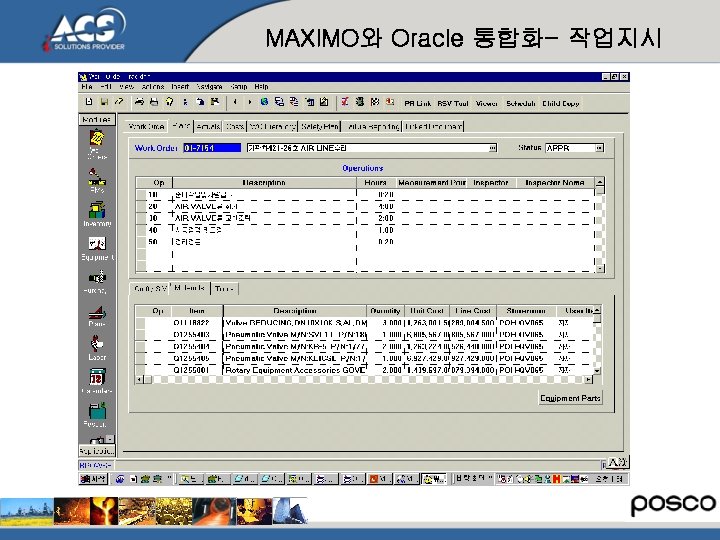This screenshot has width=720, height=540.
Task: Open the Setup menu
Action: [x=239, y=86]
